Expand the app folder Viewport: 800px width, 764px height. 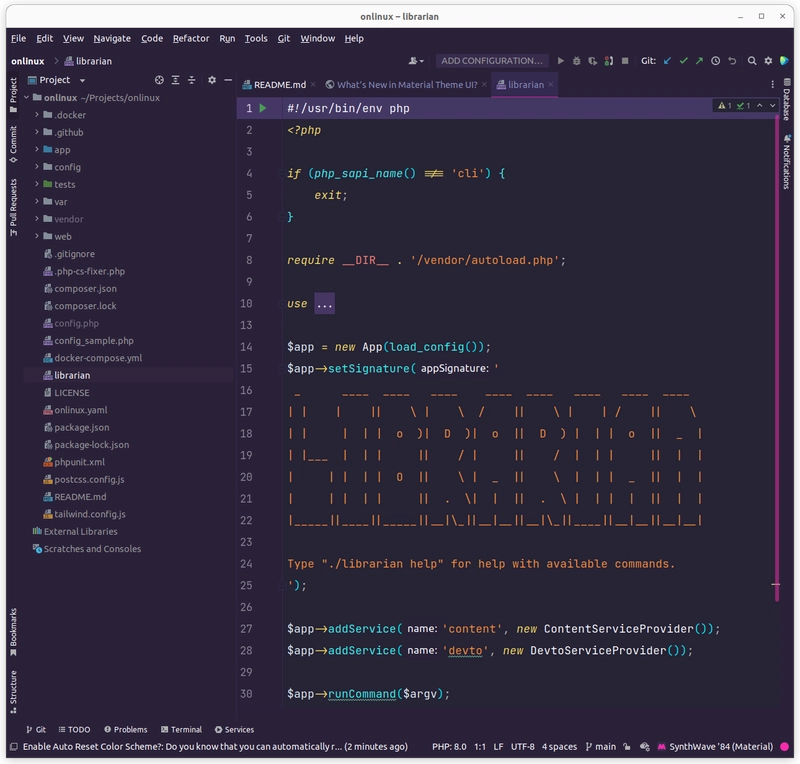tap(37, 150)
